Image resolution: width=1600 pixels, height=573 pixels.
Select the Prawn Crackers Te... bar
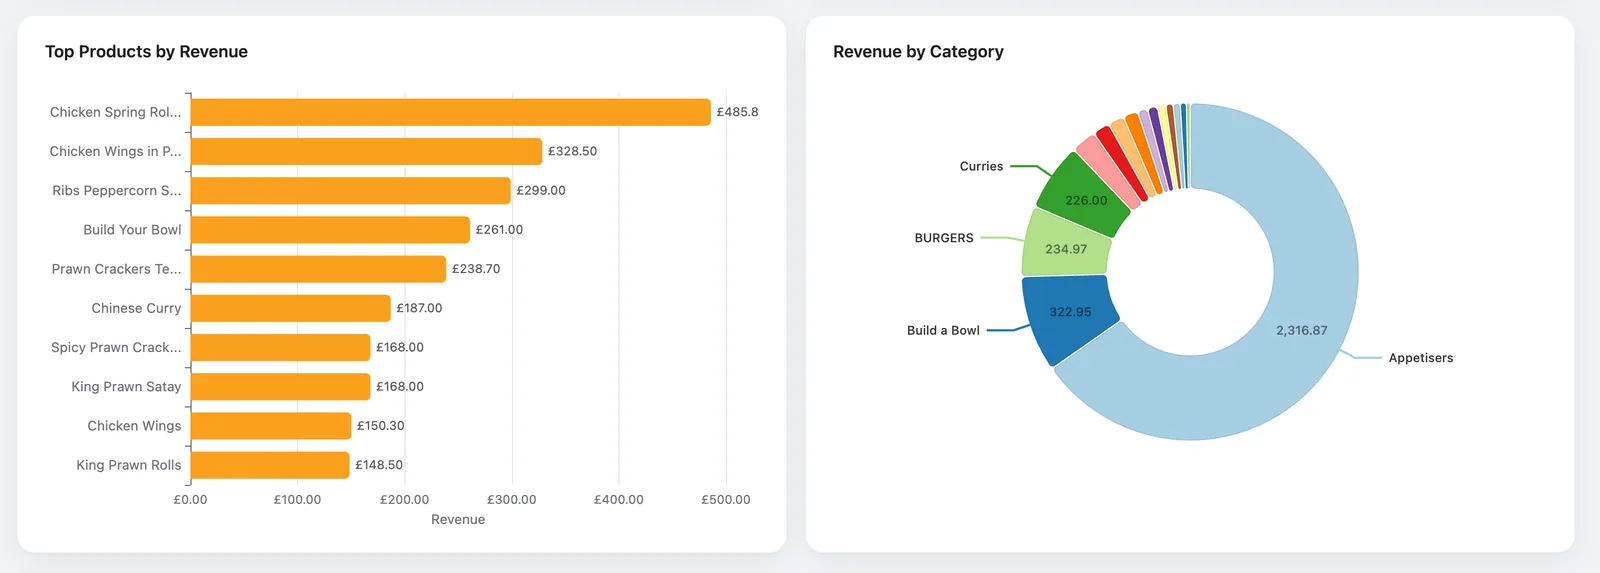point(318,269)
